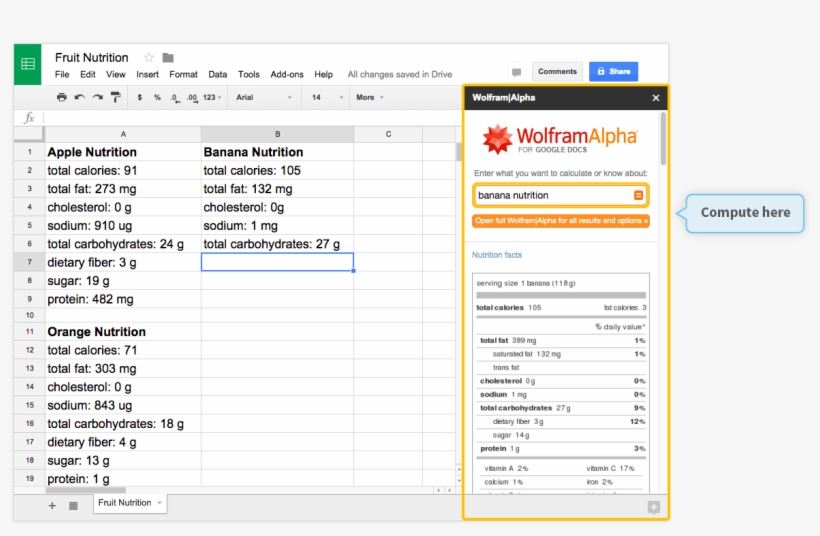Click the formula bar input
820x536 pixels.
click(x=251, y=118)
